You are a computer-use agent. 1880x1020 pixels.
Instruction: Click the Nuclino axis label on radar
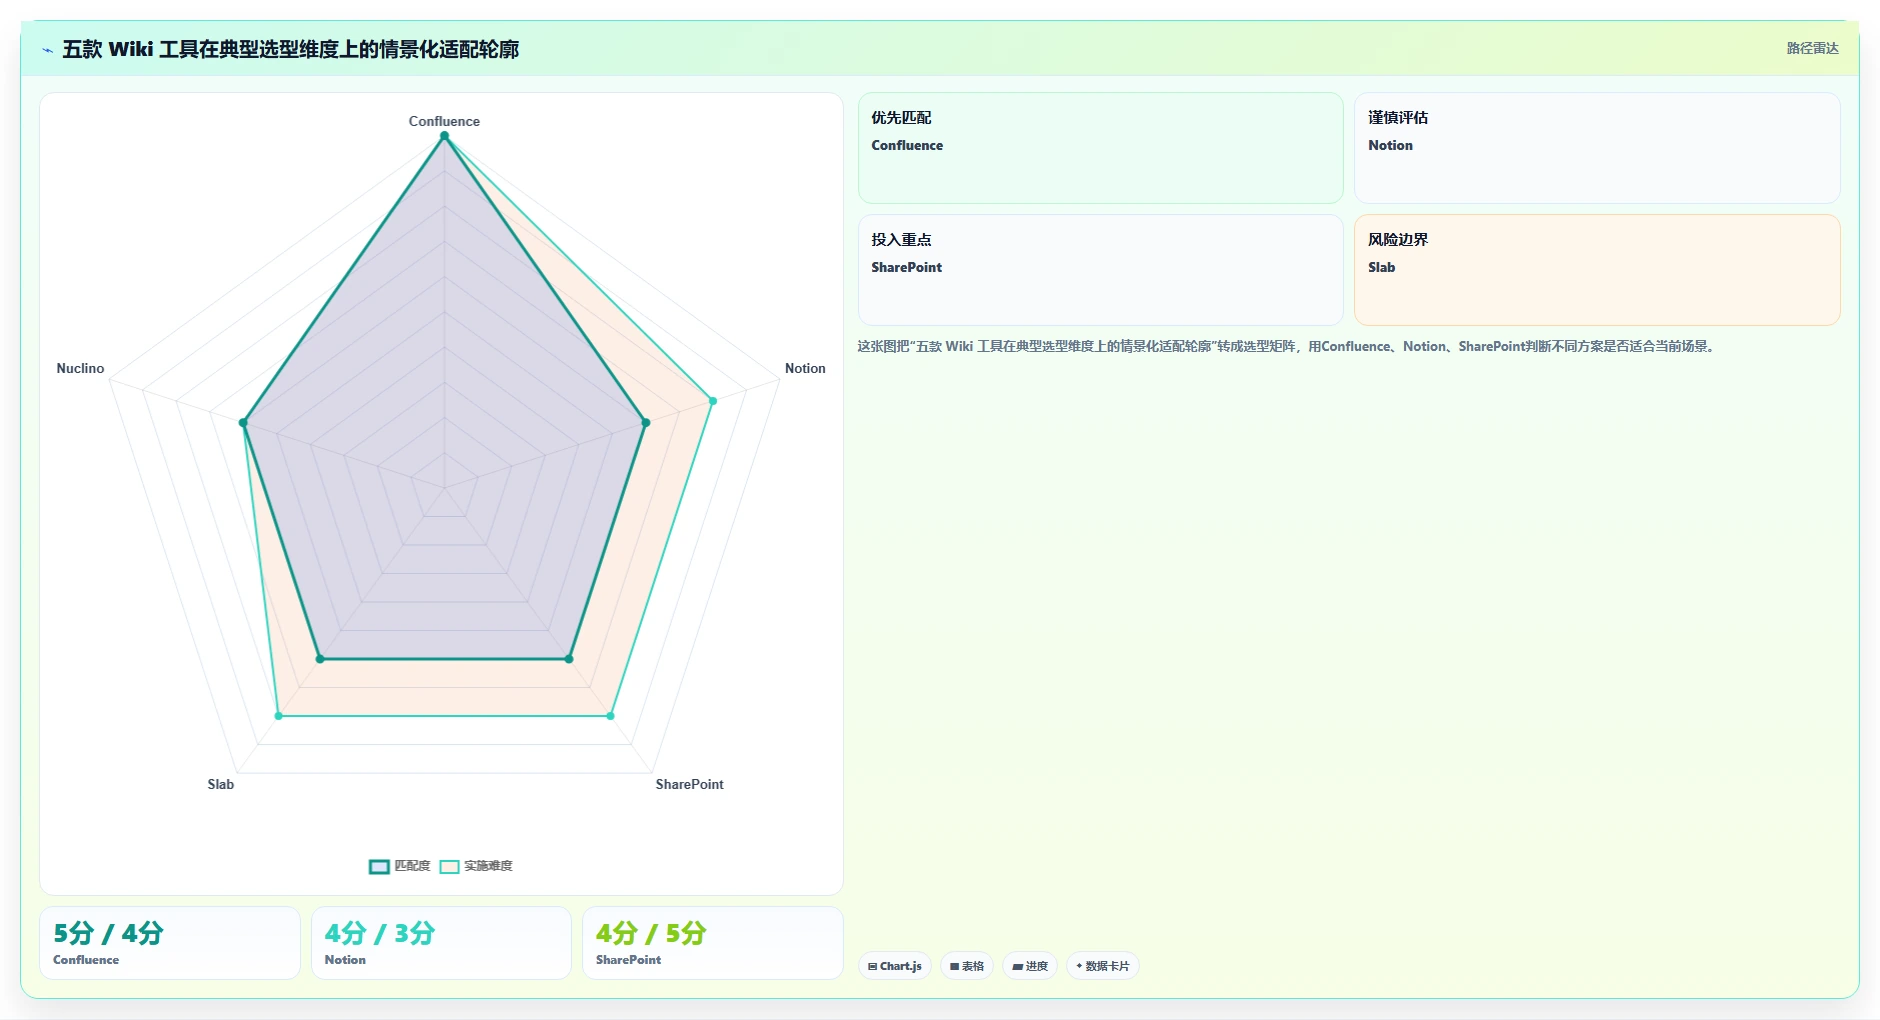coord(80,368)
